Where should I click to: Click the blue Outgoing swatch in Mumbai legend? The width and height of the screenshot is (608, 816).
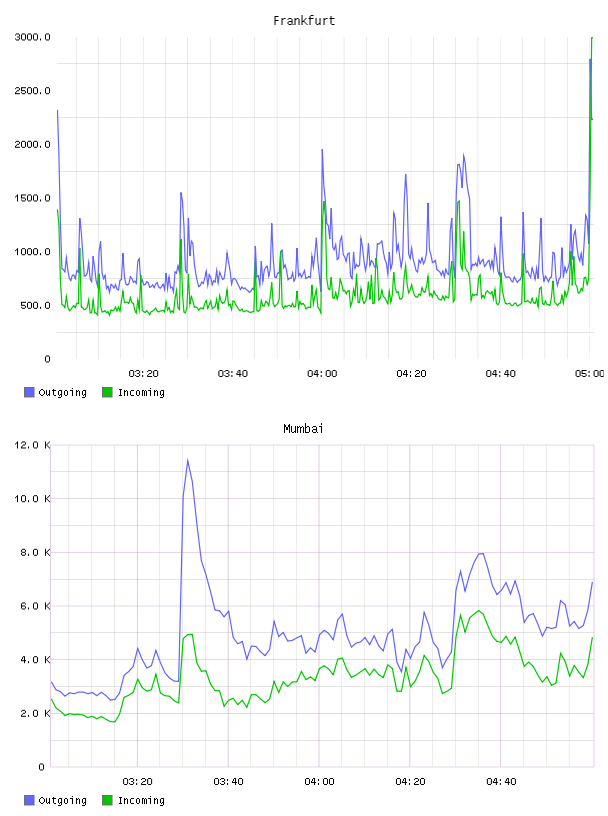(x=29, y=800)
